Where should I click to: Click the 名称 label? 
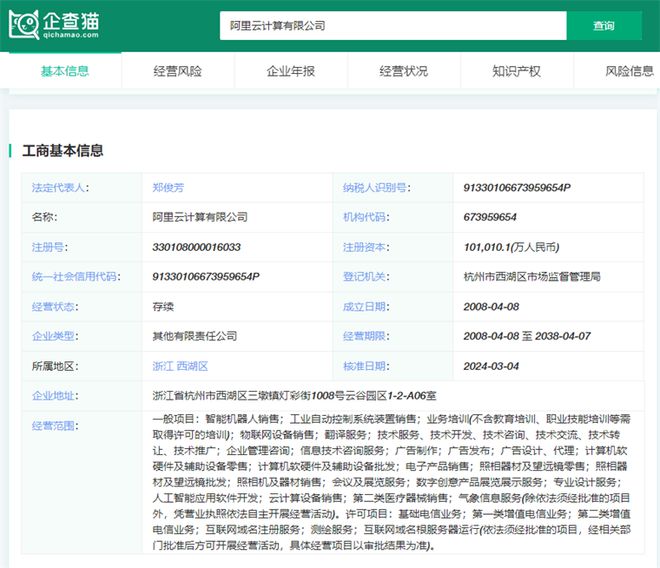(44, 217)
